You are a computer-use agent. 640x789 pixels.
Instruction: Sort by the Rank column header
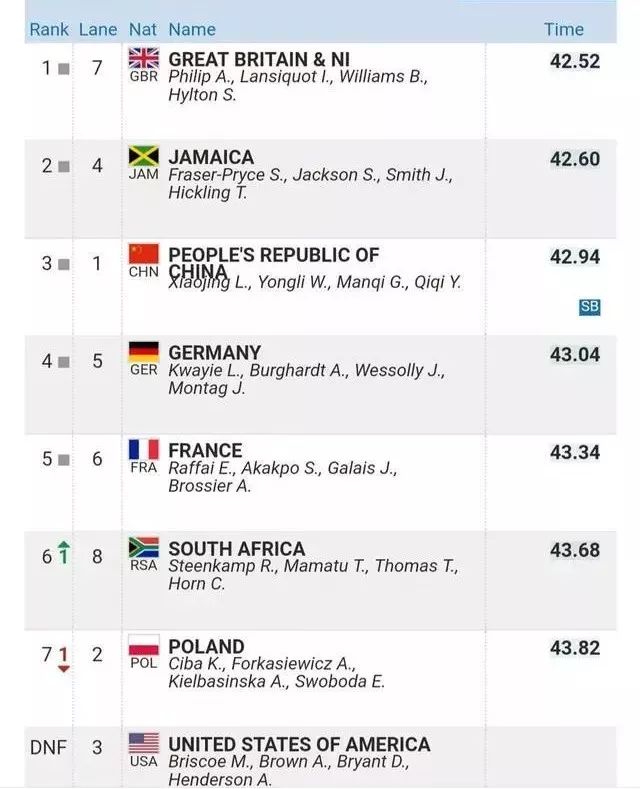click(x=49, y=30)
